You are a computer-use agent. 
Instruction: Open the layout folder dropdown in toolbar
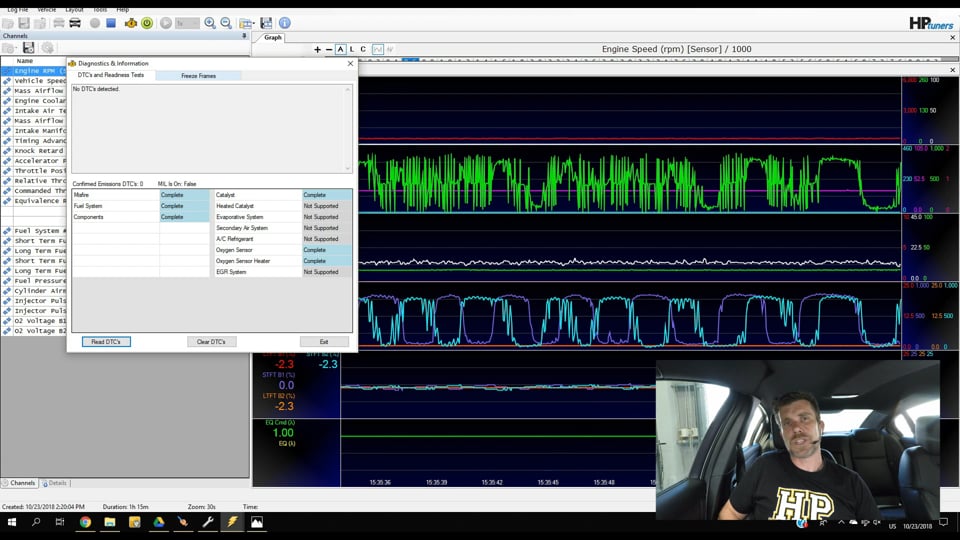point(248,23)
